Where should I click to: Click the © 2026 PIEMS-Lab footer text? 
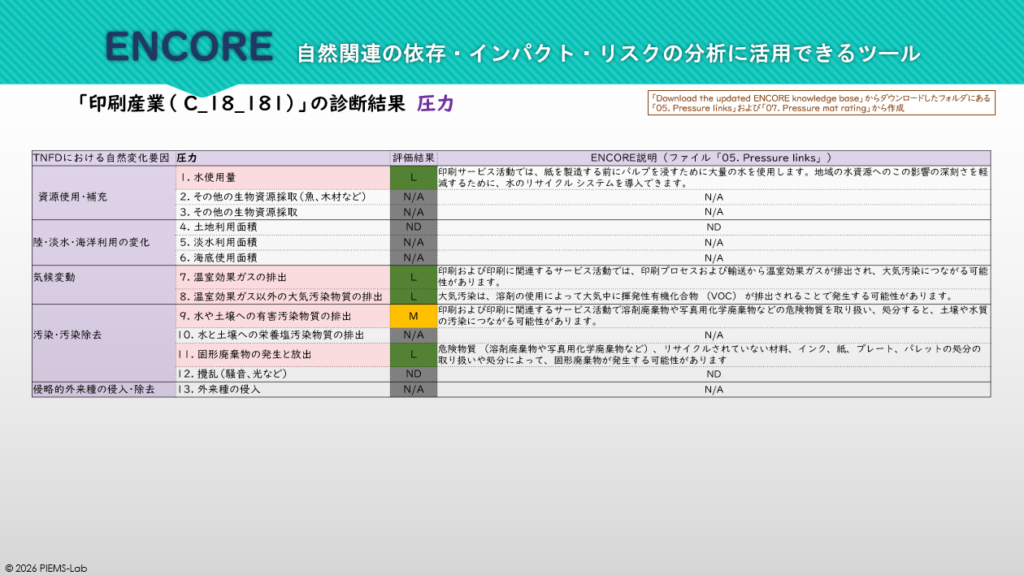pyautogui.click(x=50, y=567)
